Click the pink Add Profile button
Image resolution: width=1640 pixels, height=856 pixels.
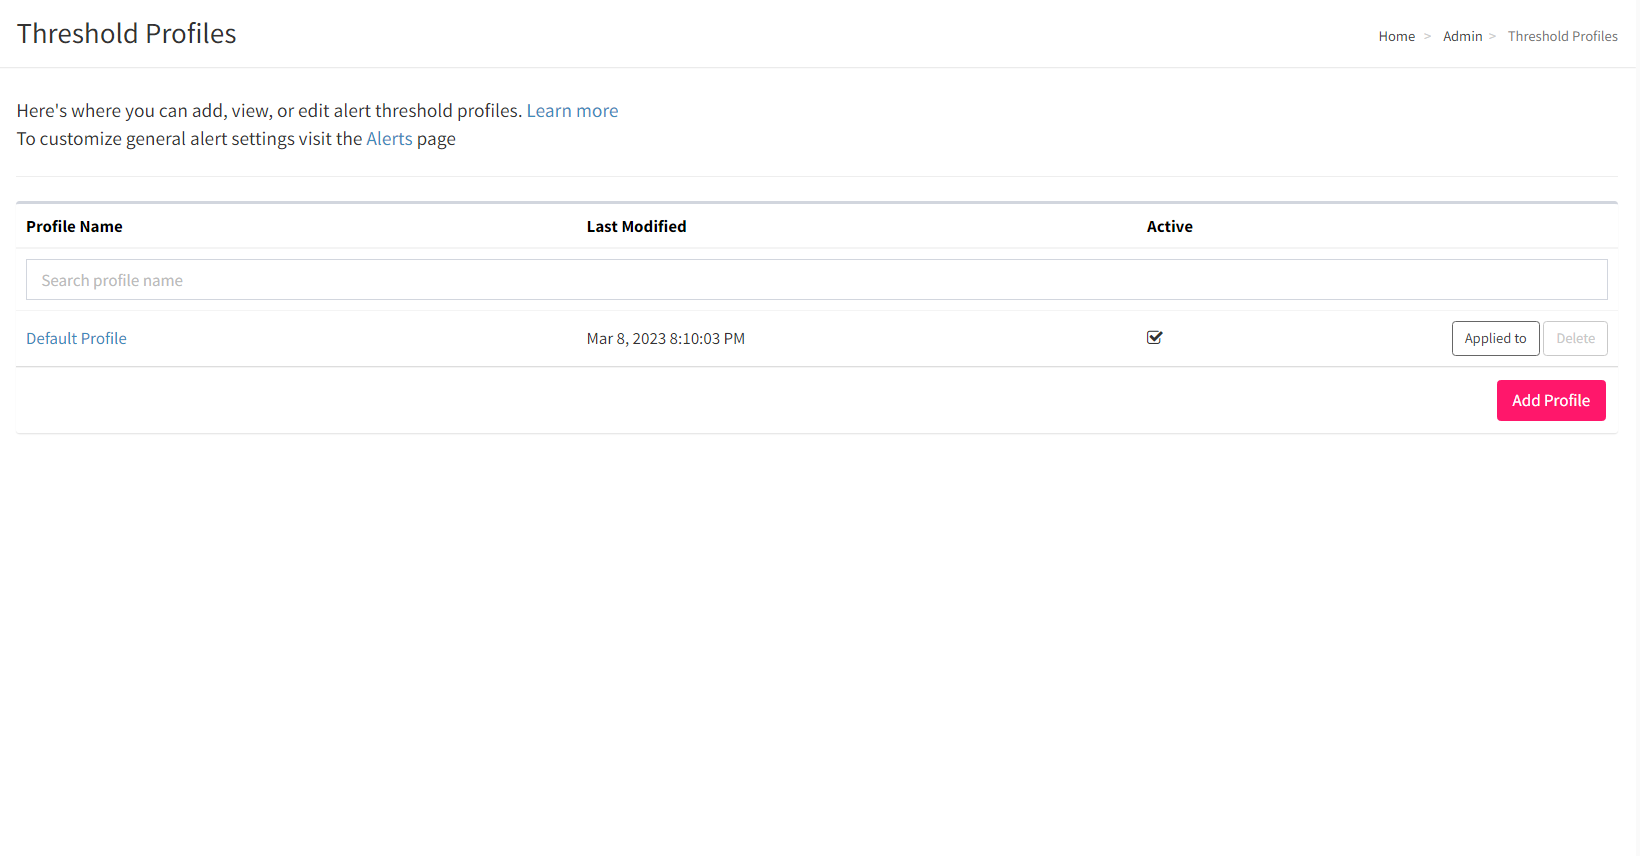[1550, 401]
